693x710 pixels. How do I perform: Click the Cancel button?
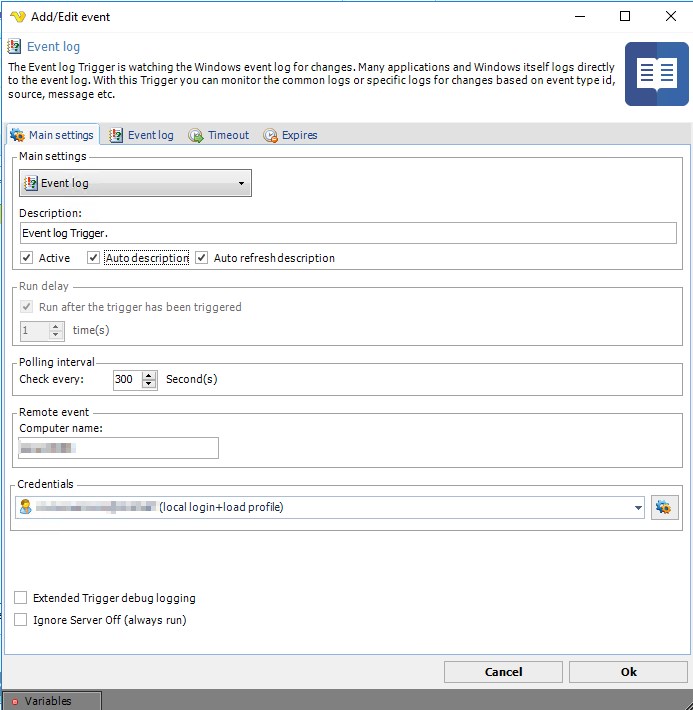coord(503,672)
